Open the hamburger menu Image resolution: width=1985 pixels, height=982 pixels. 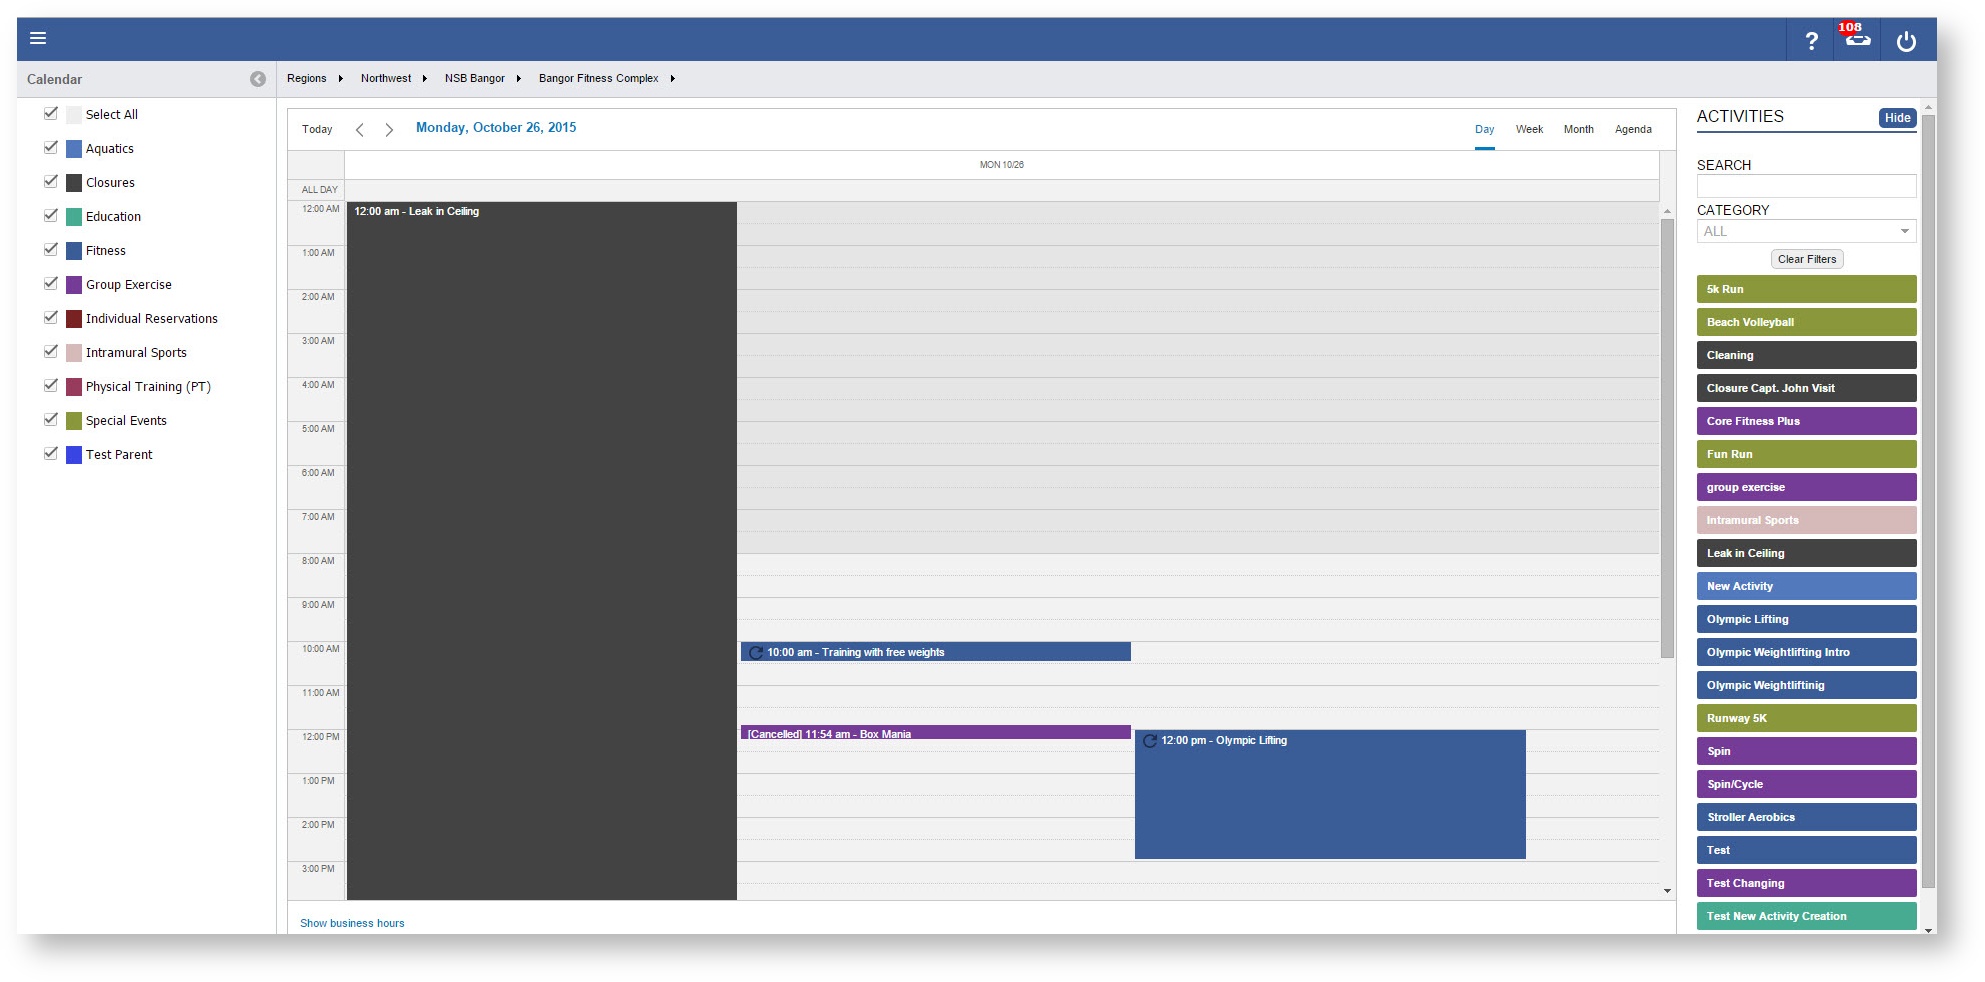coord(38,39)
